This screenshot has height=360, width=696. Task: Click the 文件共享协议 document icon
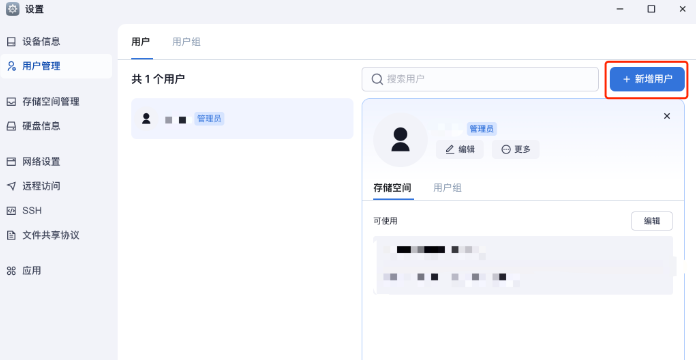coord(11,235)
